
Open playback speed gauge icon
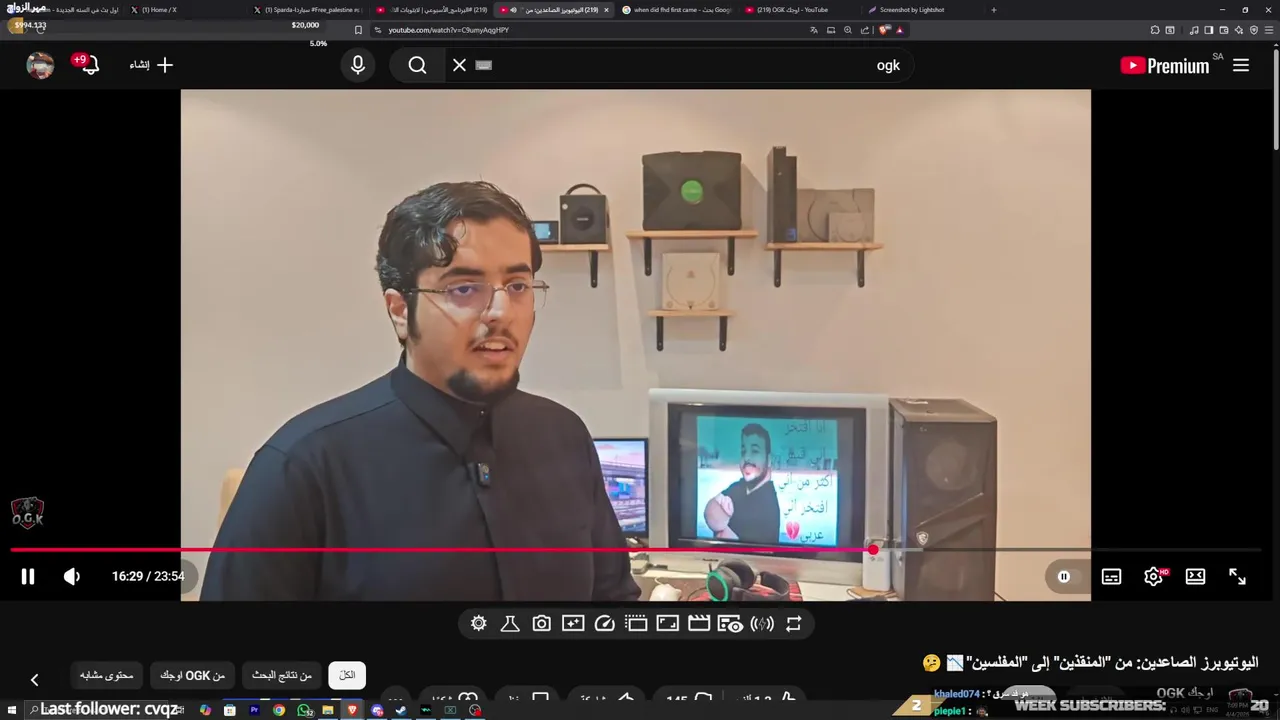[x=604, y=624]
